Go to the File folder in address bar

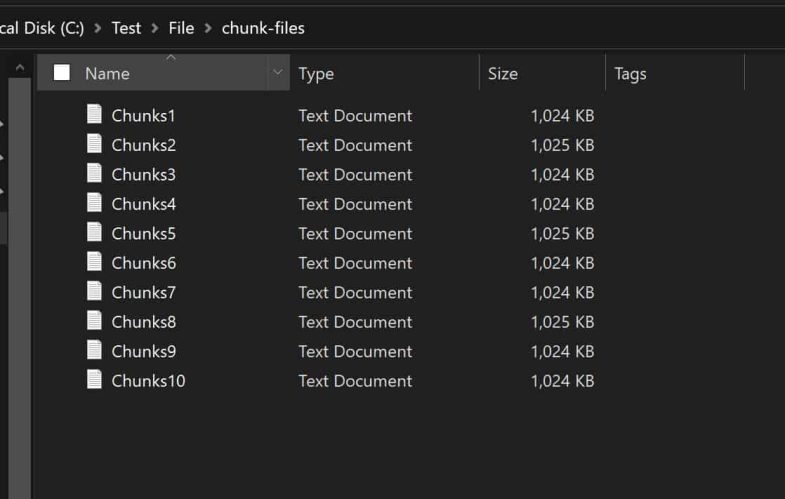[x=181, y=28]
